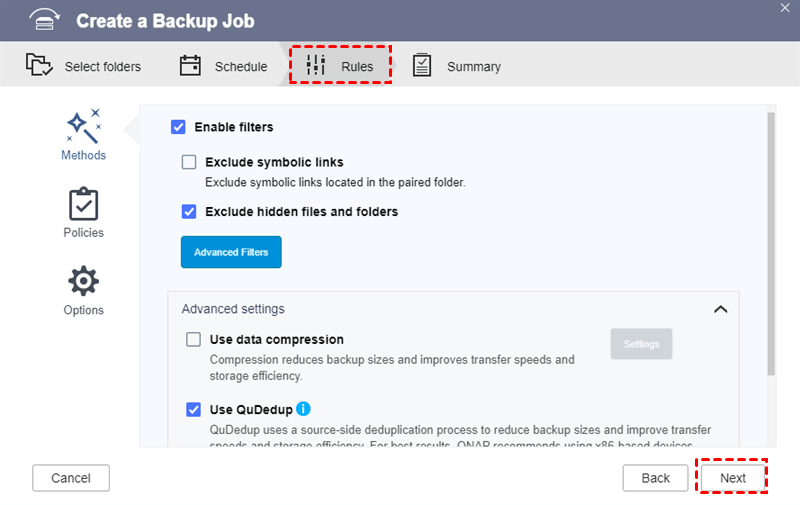Click the Schedule calendar icon
This screenshot has width=800, height=505.
pos(191,66)
